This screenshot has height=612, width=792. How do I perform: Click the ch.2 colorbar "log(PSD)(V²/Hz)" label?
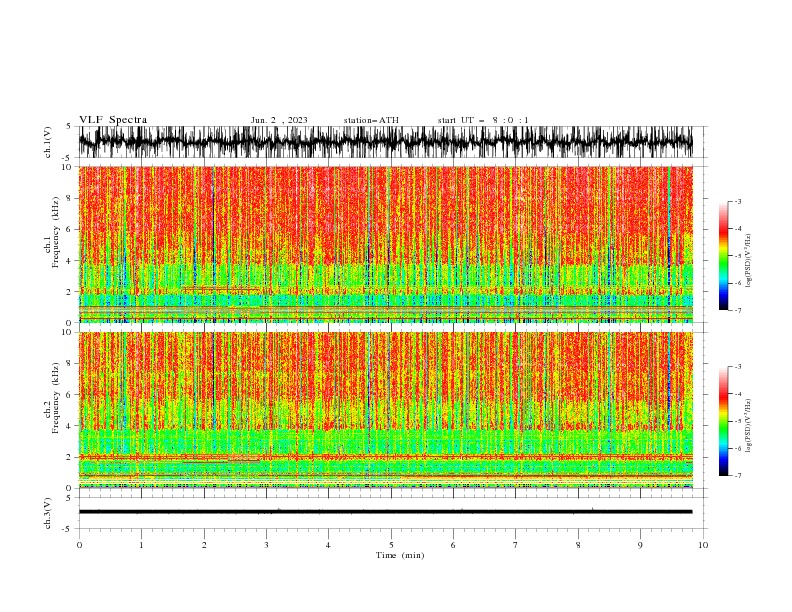coord(749,426)
